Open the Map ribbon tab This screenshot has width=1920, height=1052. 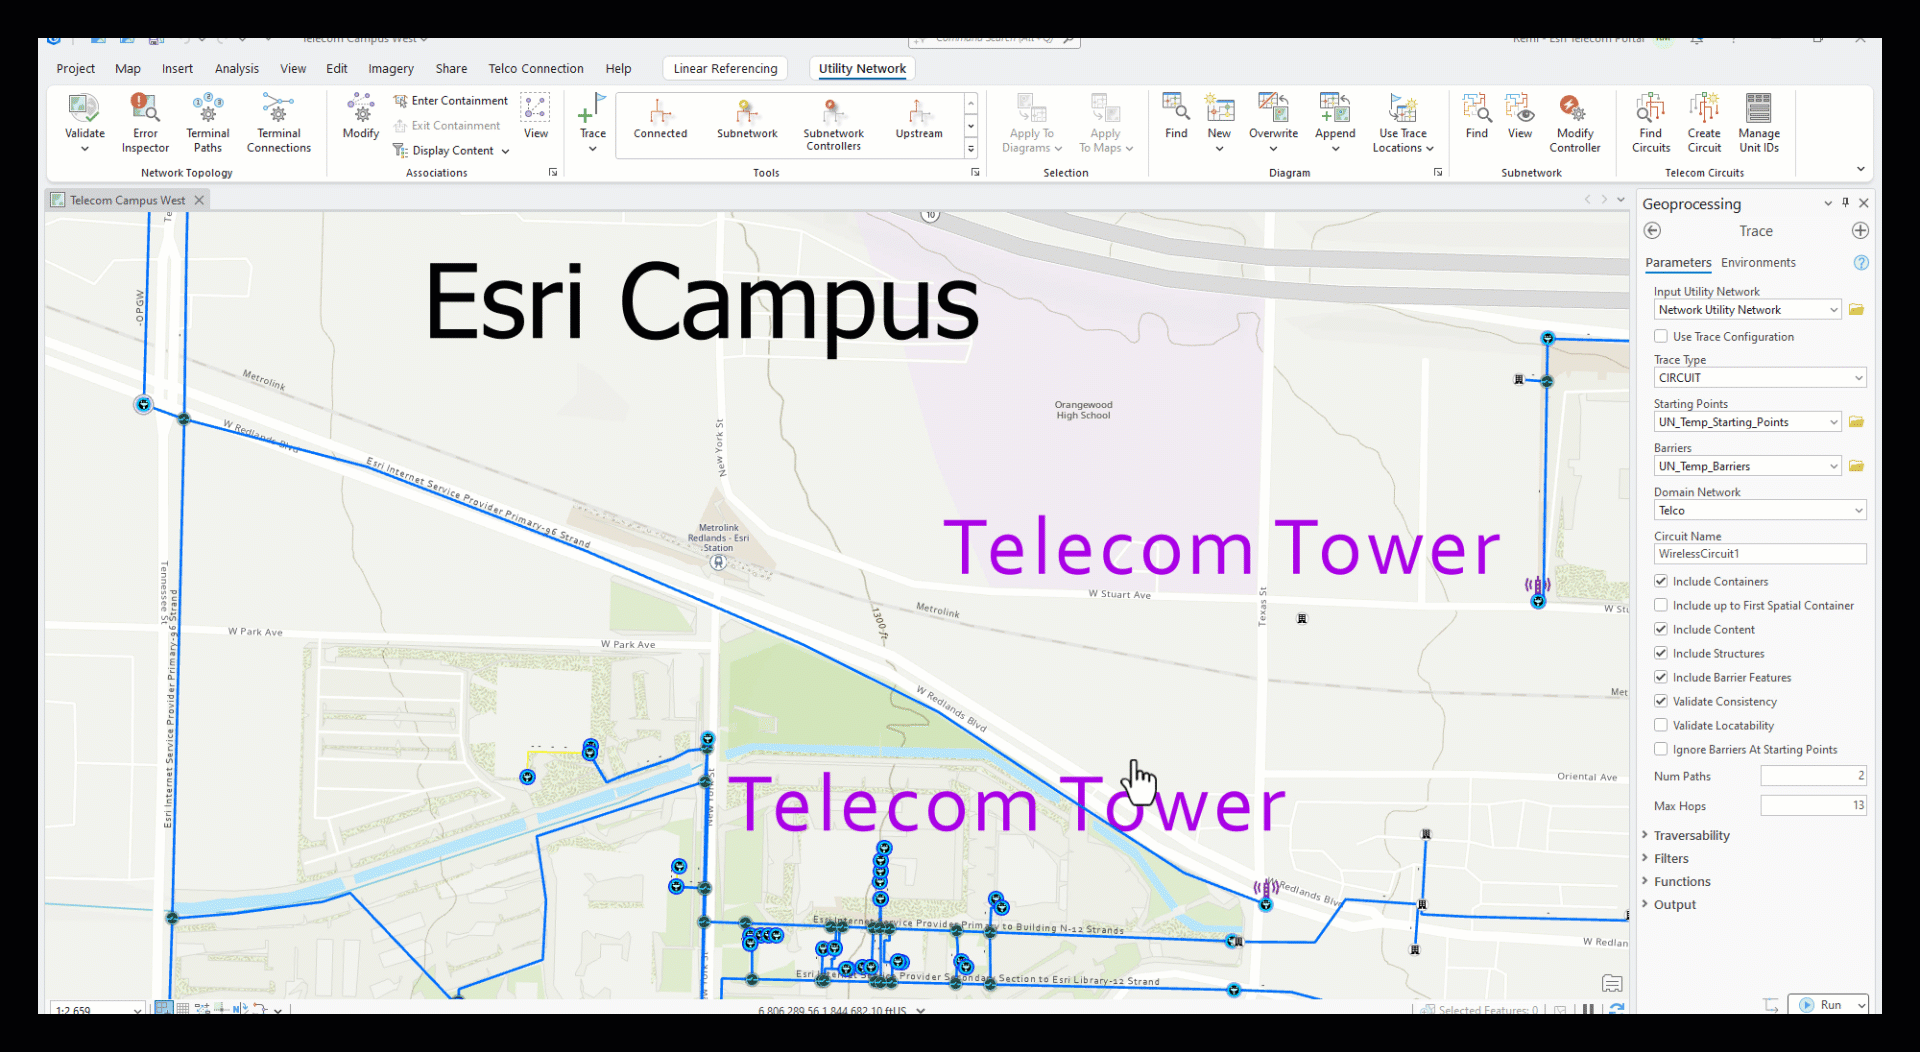128,68
